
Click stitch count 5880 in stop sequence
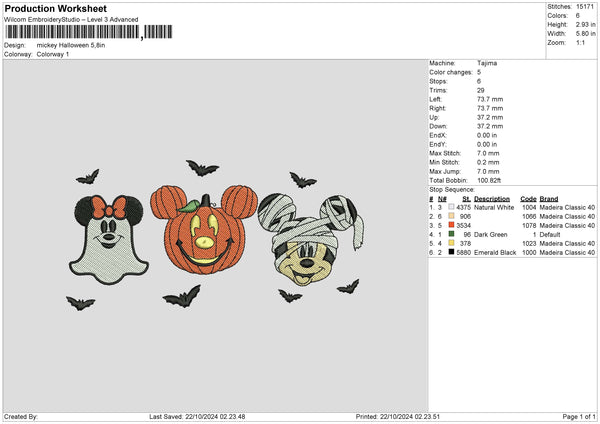tap(463, 253)
